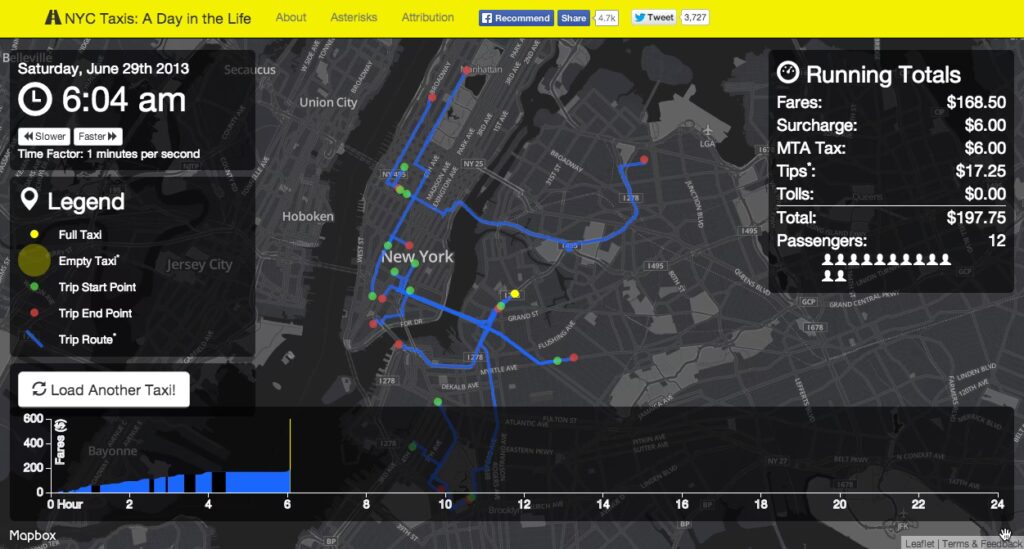Click the Facebook Recommend button
This screenshot has width=1024, height=549.
tap(516, 18)
